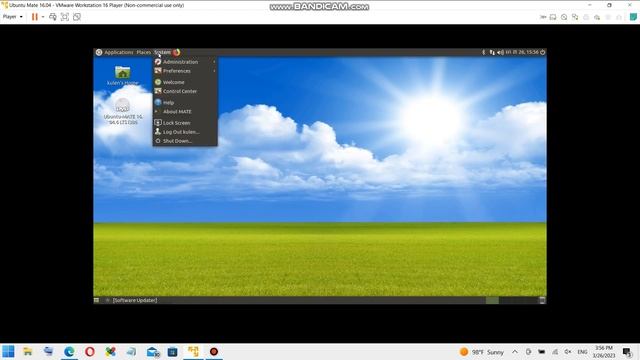The width and height of the screenshot is (640, 360).
Task: Open Help from the System menu
Action: pyautogui.click(x=185, y=102)
